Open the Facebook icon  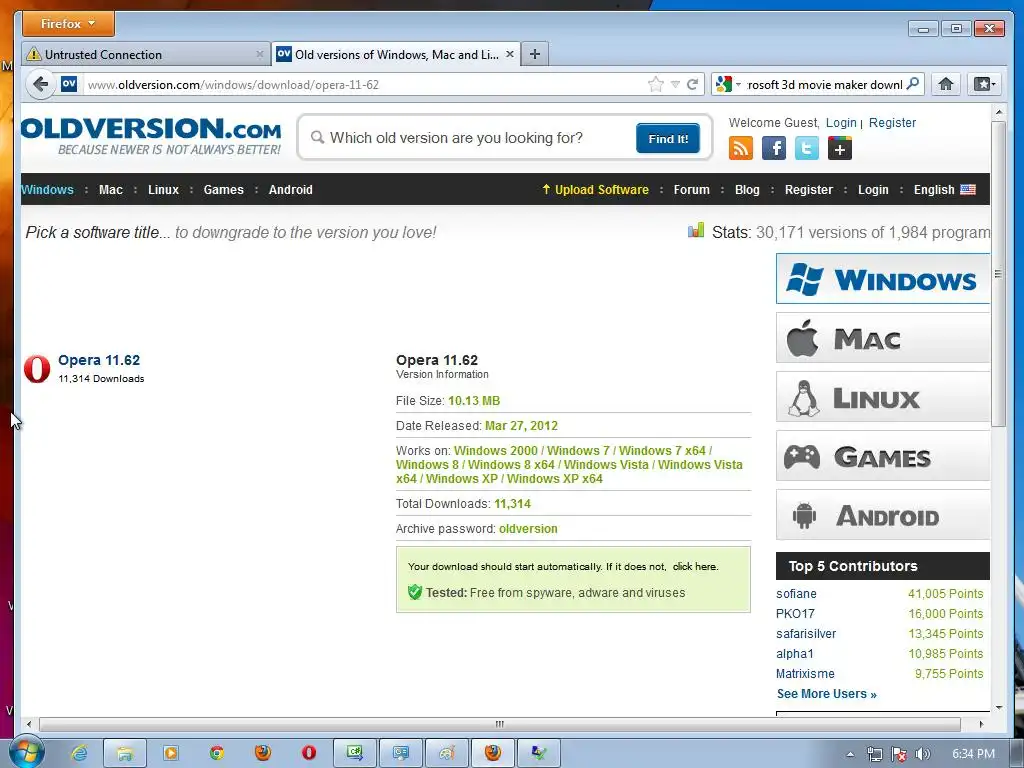coord(774,149)
